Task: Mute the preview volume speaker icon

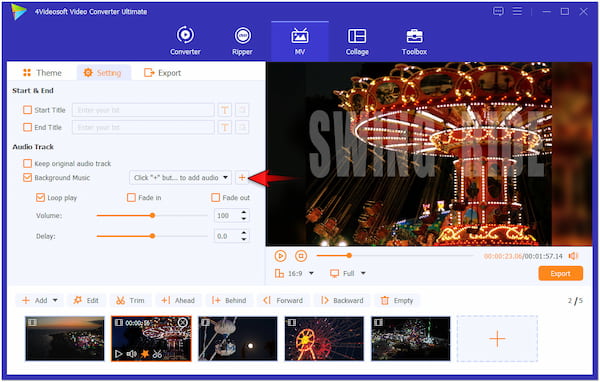Action: 573,256
